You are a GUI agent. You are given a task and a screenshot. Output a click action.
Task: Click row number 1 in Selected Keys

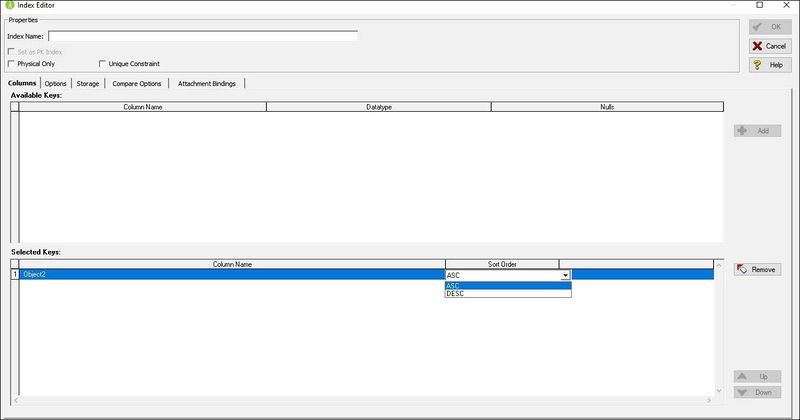coord(15,275)
